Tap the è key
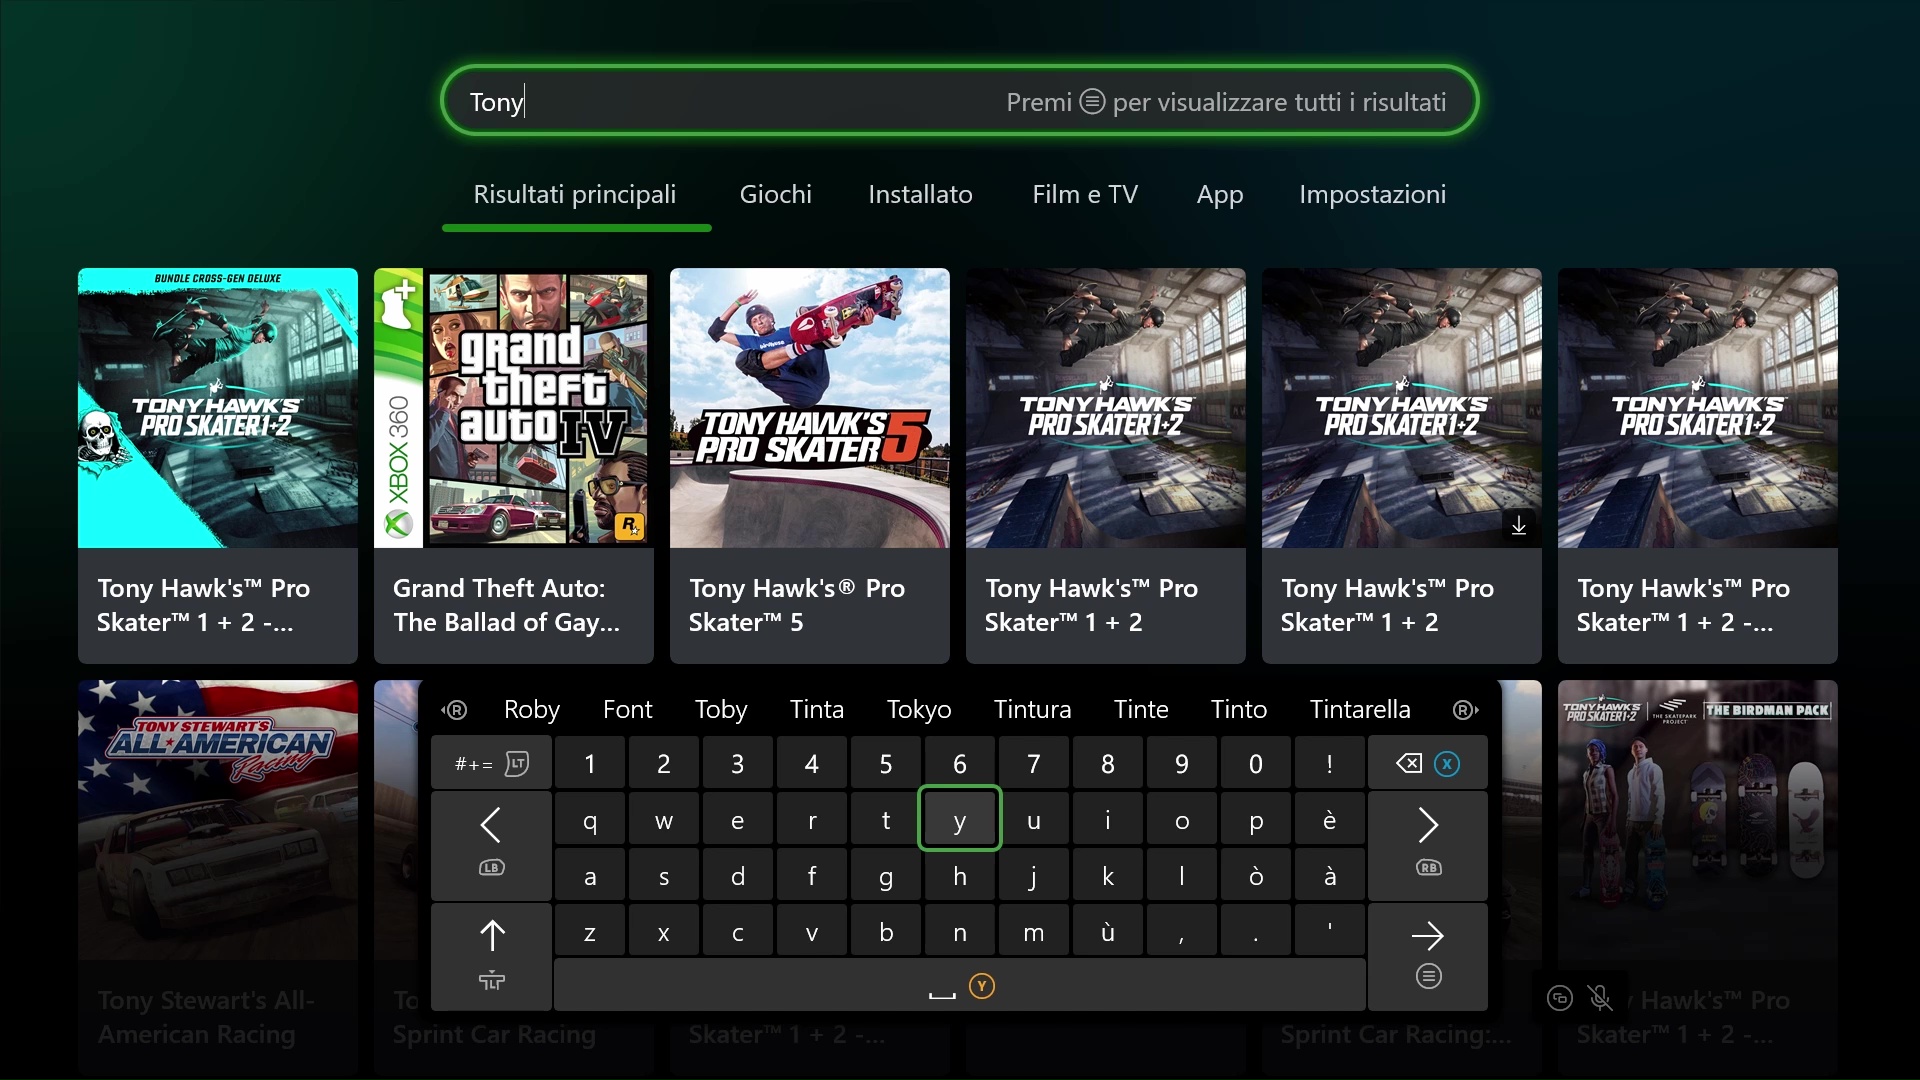The height and width of the screenshot is (1080, 1920). 1330,820
